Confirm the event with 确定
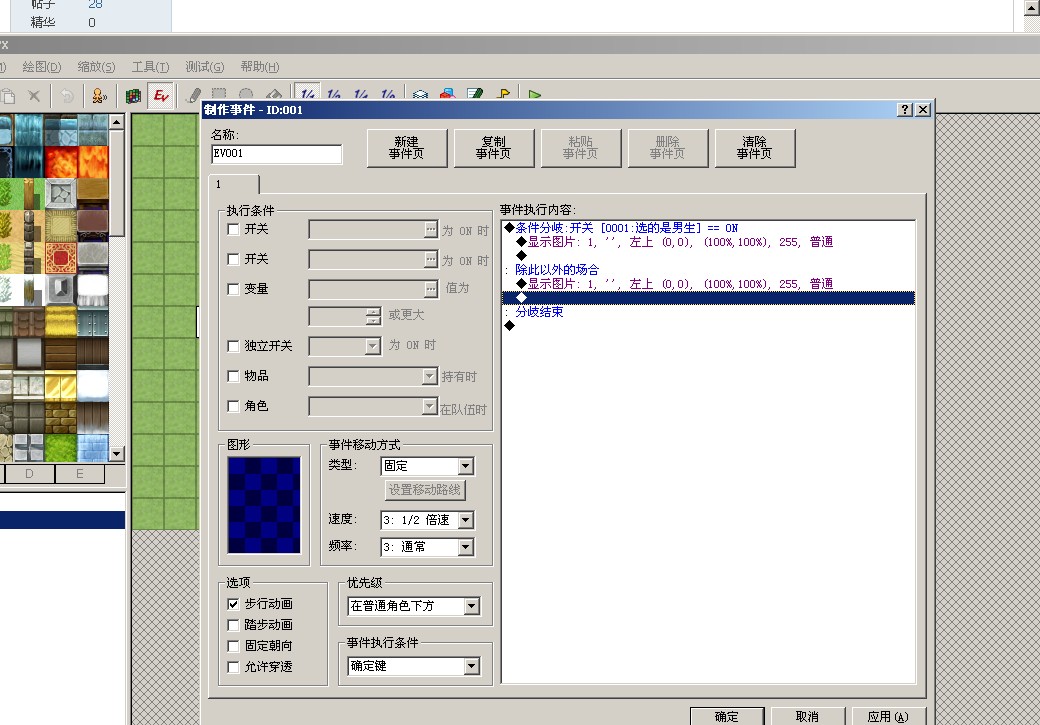The width and height of the screenshot is (1040, 725). [727, 716]
